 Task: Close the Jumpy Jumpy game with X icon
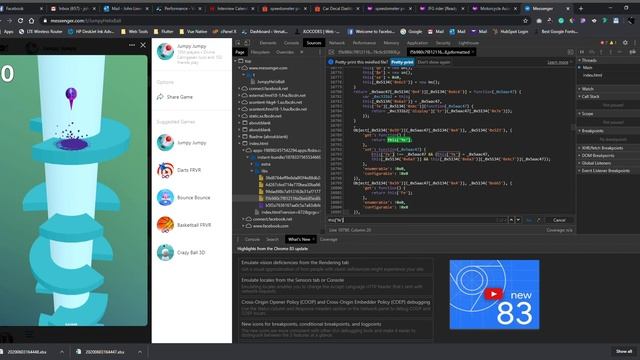pos(143,45)
